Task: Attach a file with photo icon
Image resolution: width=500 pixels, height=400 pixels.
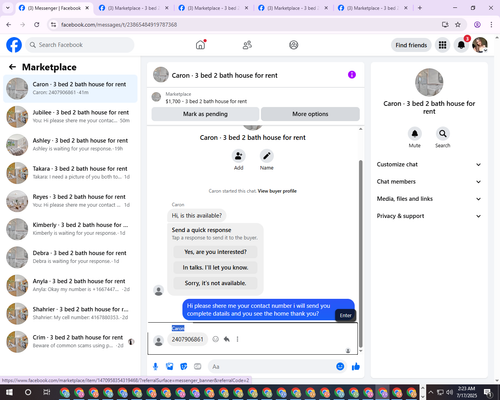Action: click(x=169, y=367)
